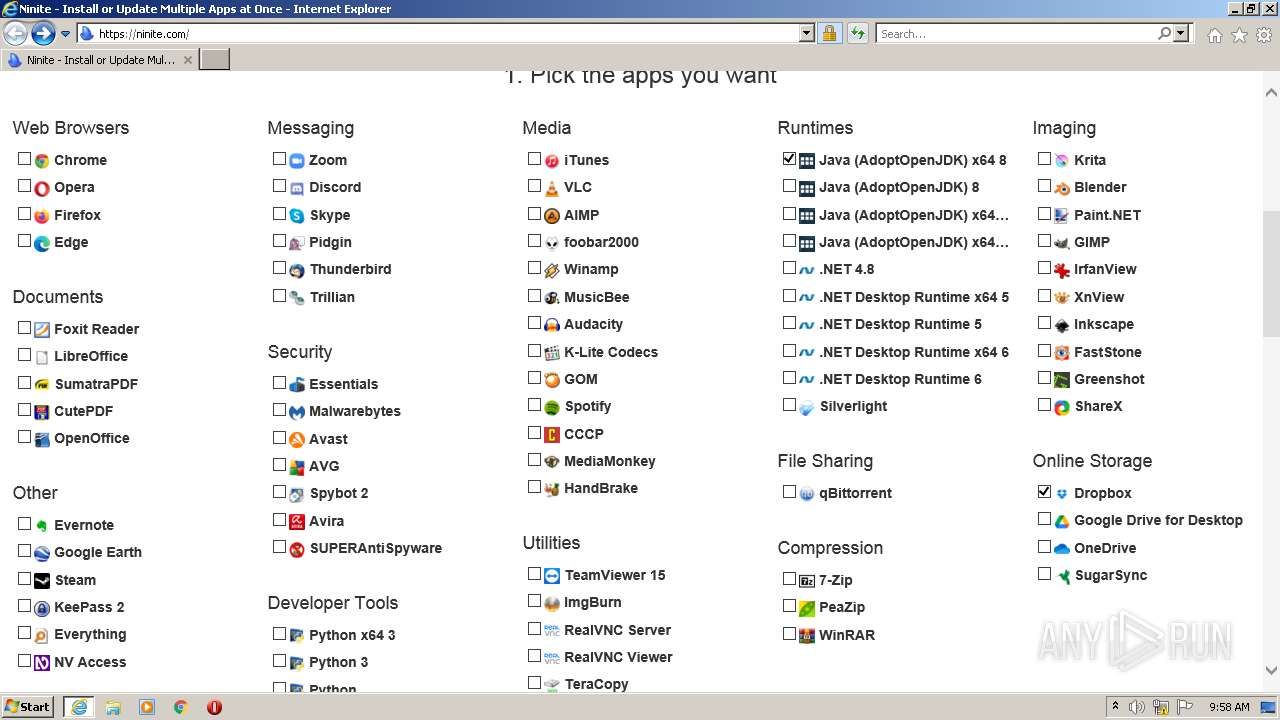Click the Skype app icon

coord(297,216)
